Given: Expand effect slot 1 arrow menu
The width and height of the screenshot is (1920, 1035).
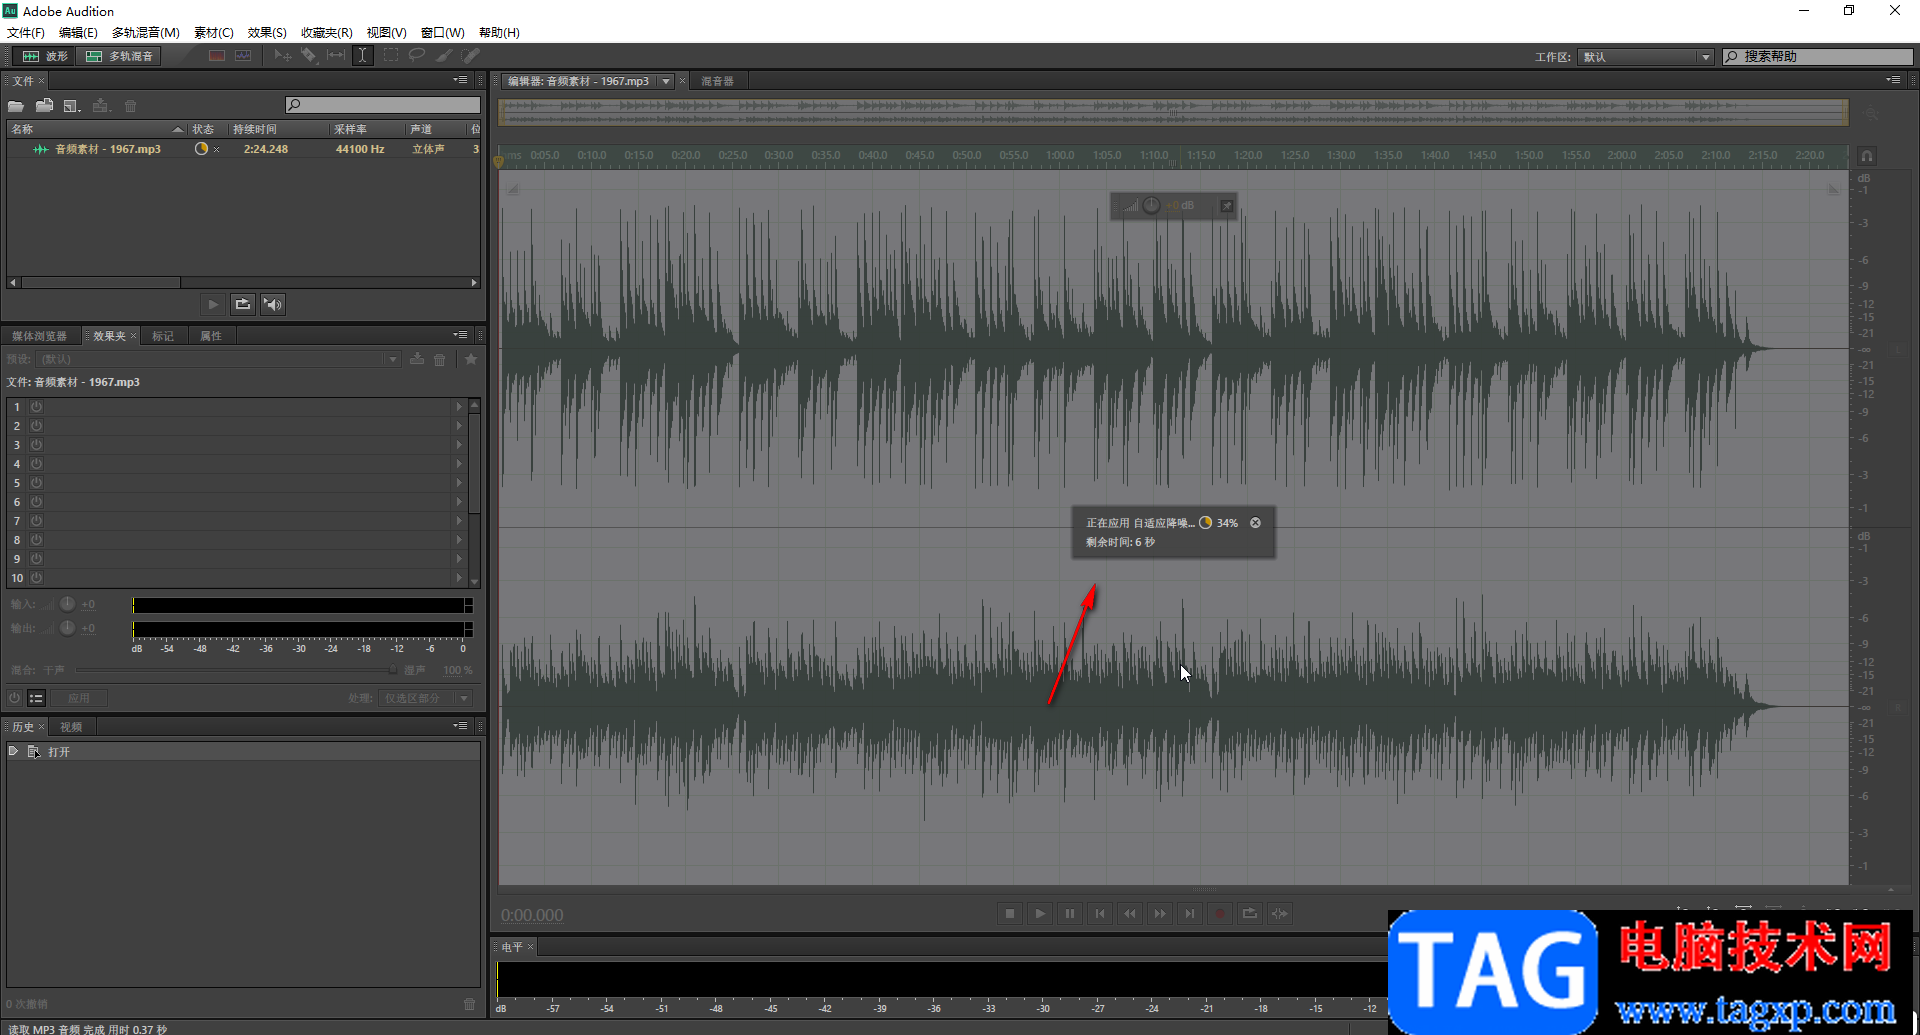Looking at the screenshot, I should click(x=459, y=407).
